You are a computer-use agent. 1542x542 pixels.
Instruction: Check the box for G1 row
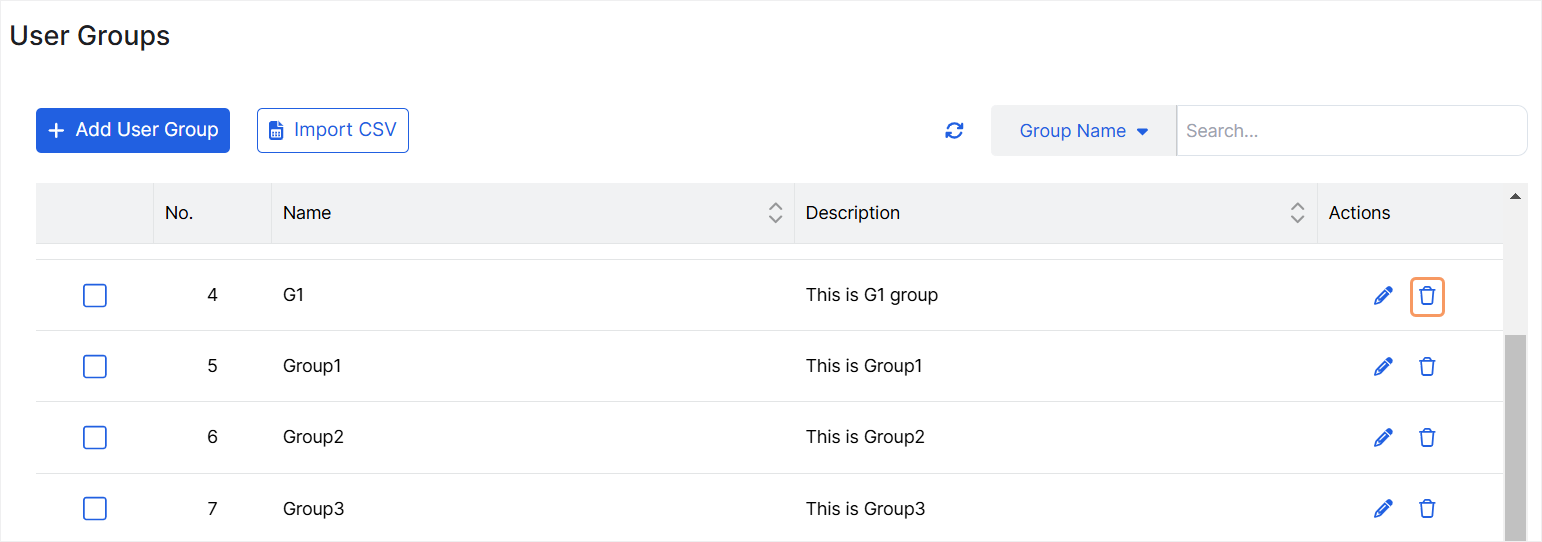[95, 296]
